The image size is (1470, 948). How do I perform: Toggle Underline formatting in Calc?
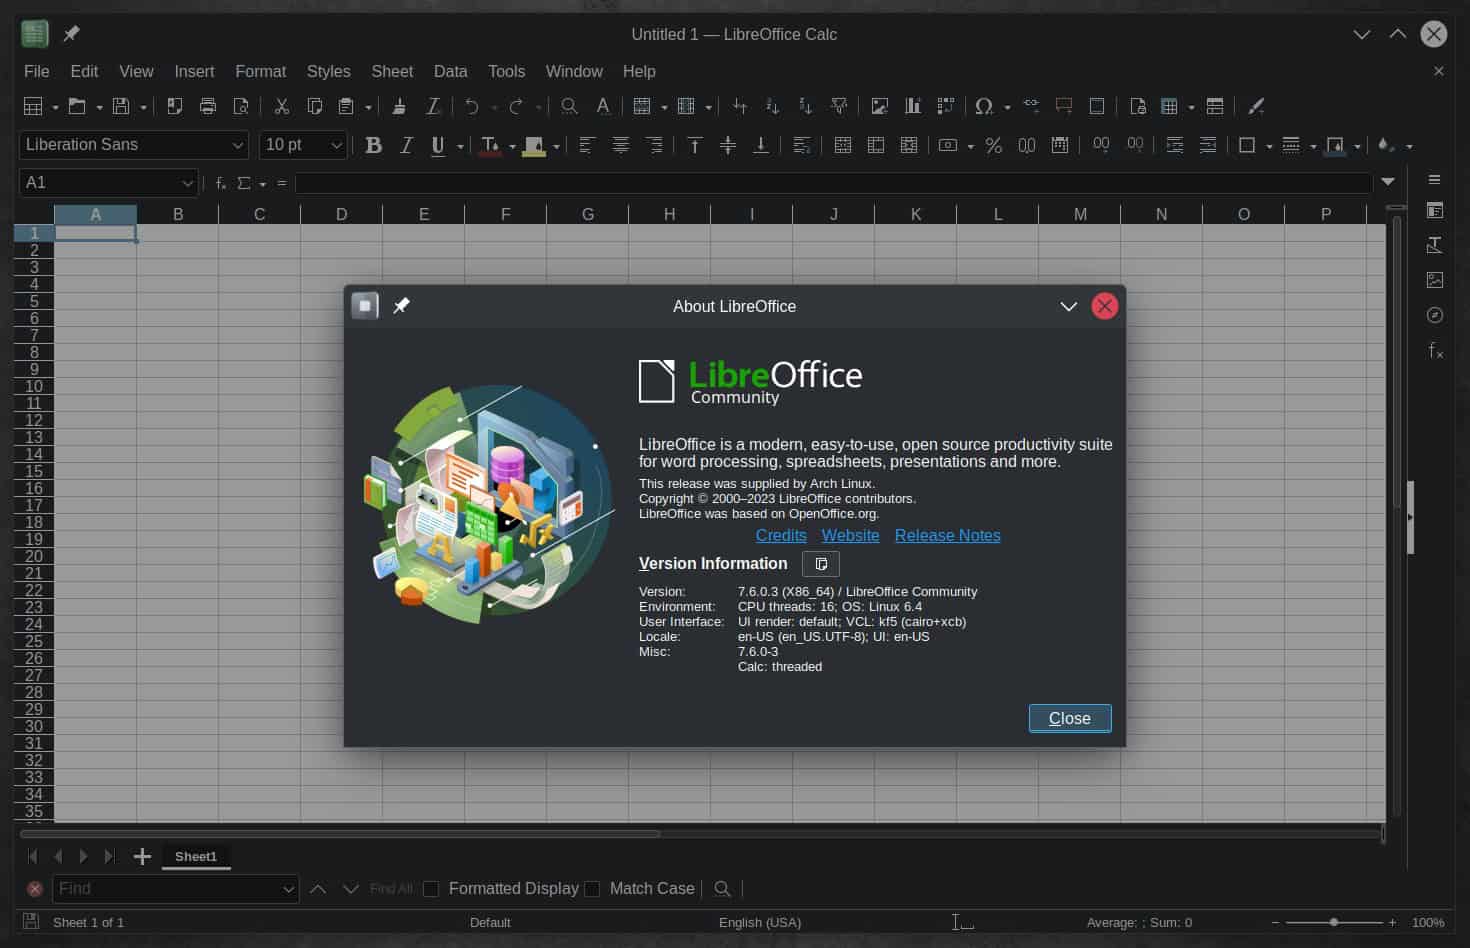click(438, 145)
